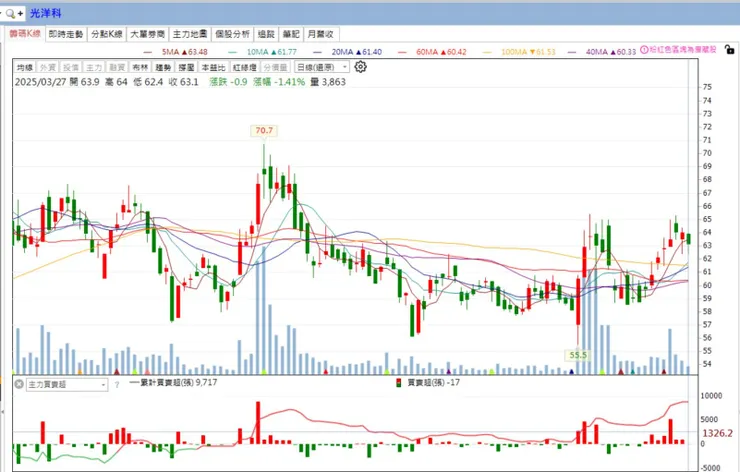Viewport: 740px width, 472px height.
Task: Toggle the 趨勢 overlay button
Action: coord(163,67)
